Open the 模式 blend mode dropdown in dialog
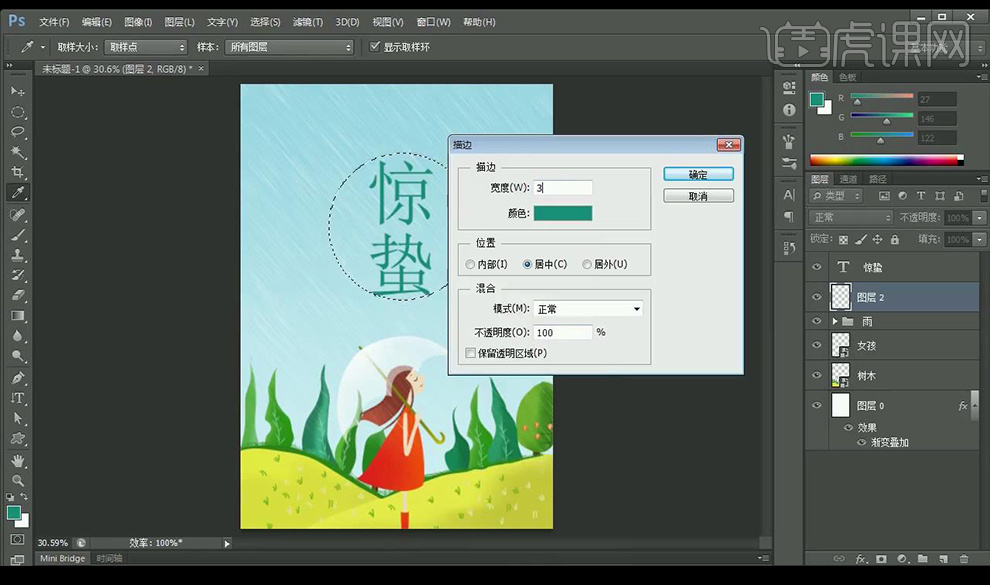Viewport: 990px width, 585px height. click(588, 309)
